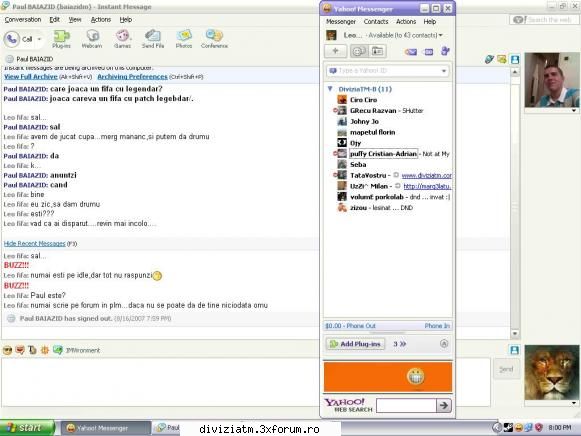Send a Buzz with the Buzz icon
Image resolution: width=581 pixels, height=436 pixels.
click(x=44, y=350)
